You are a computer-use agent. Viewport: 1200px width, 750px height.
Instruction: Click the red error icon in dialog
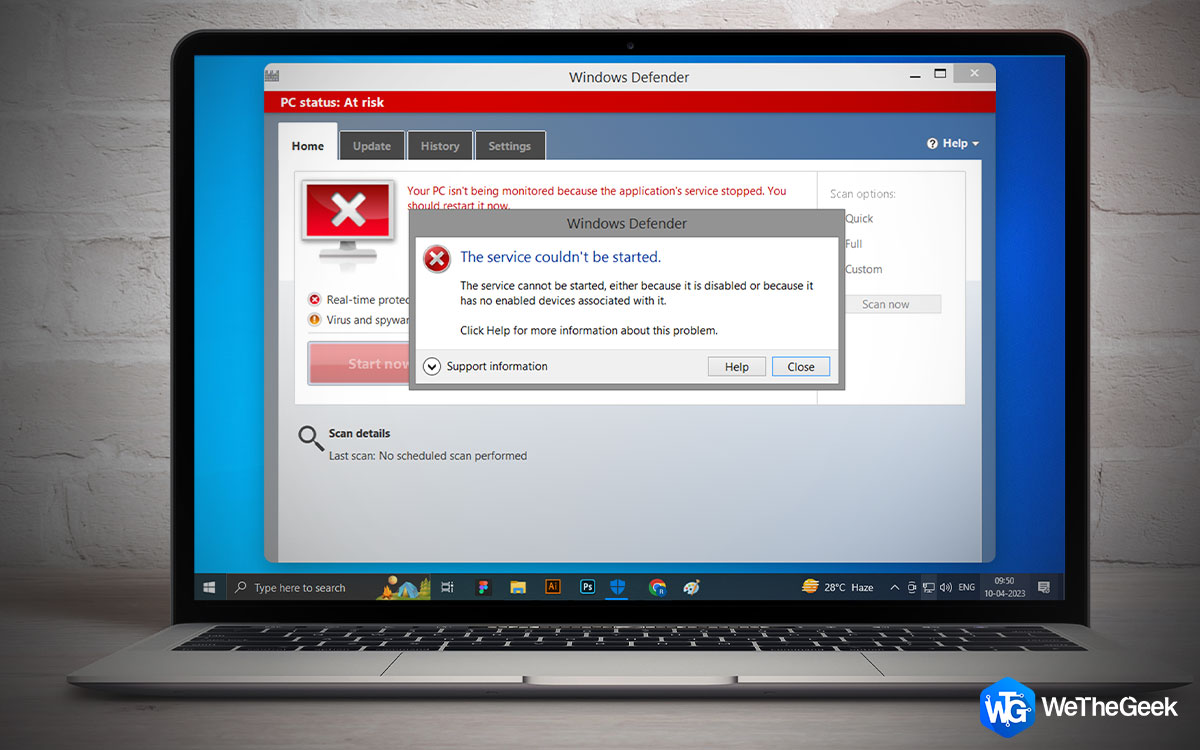coord(437,259)
